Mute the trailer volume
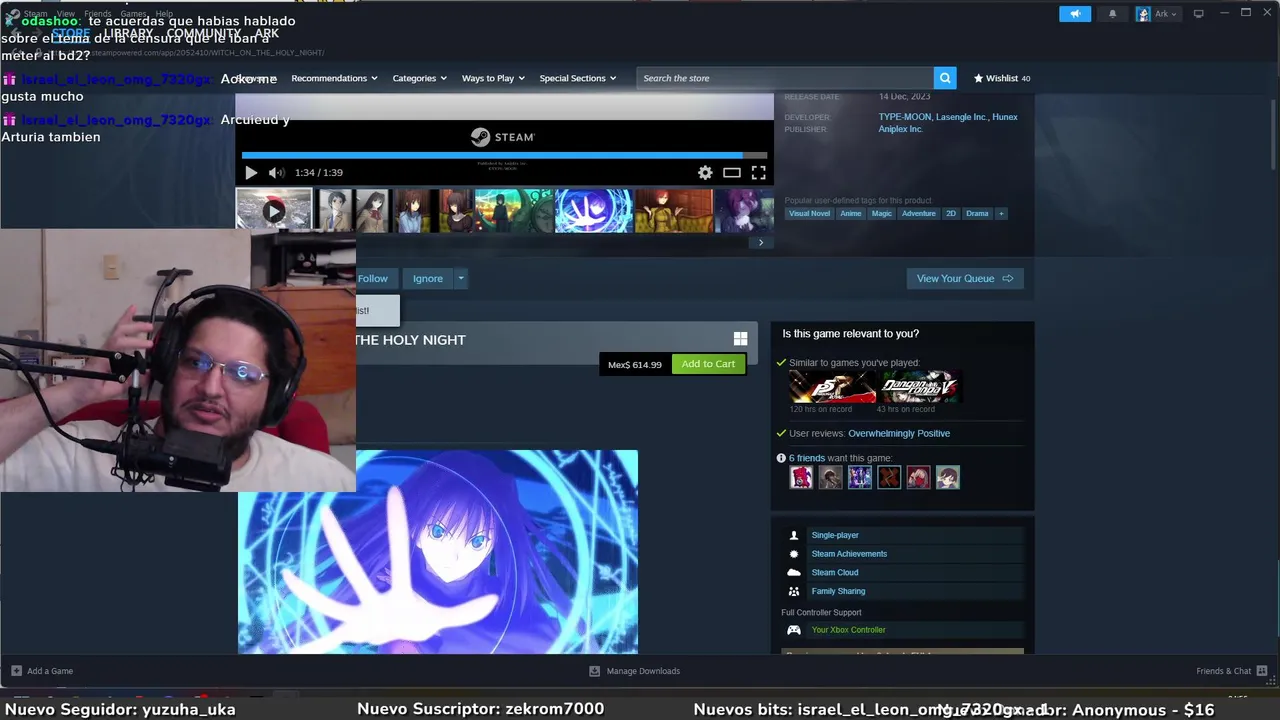The image size is (1280, 720). click(x=277, y=172)
